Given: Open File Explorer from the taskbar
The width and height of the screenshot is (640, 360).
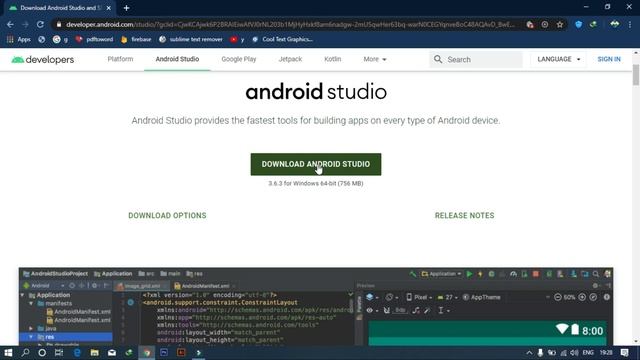Looking at the screenshot, I should click(x=94, y=353).
